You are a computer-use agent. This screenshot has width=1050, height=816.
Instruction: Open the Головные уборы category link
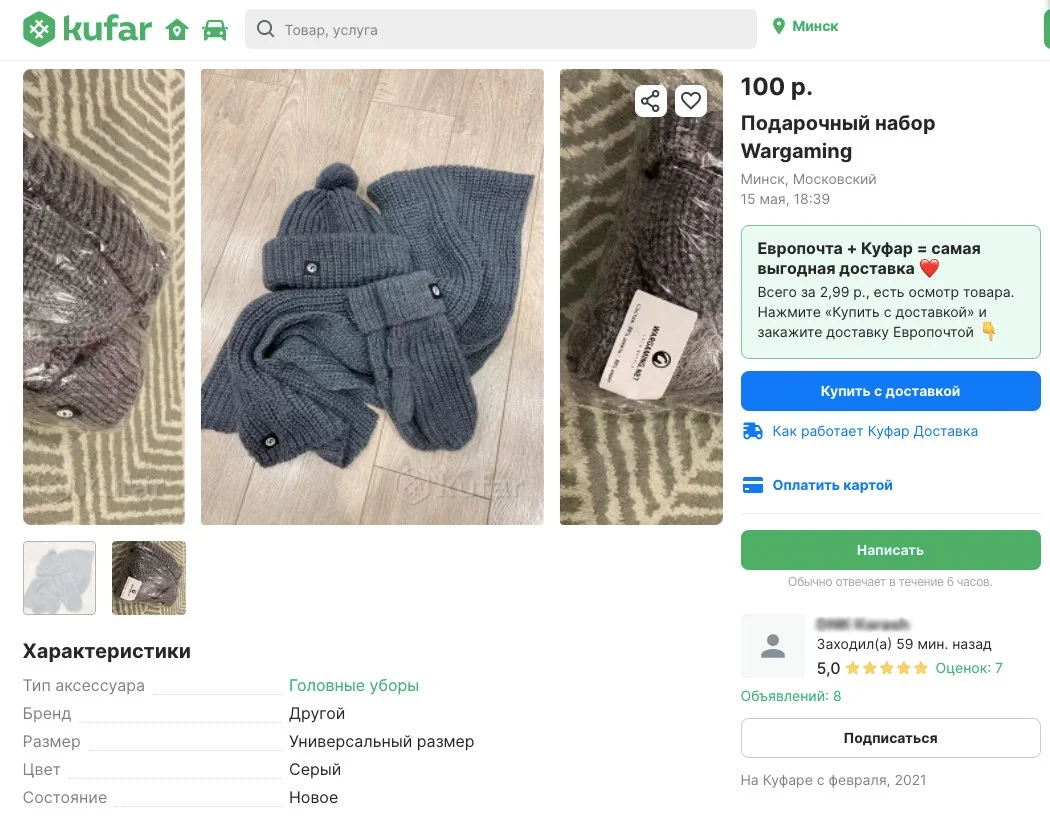[354, 686]
